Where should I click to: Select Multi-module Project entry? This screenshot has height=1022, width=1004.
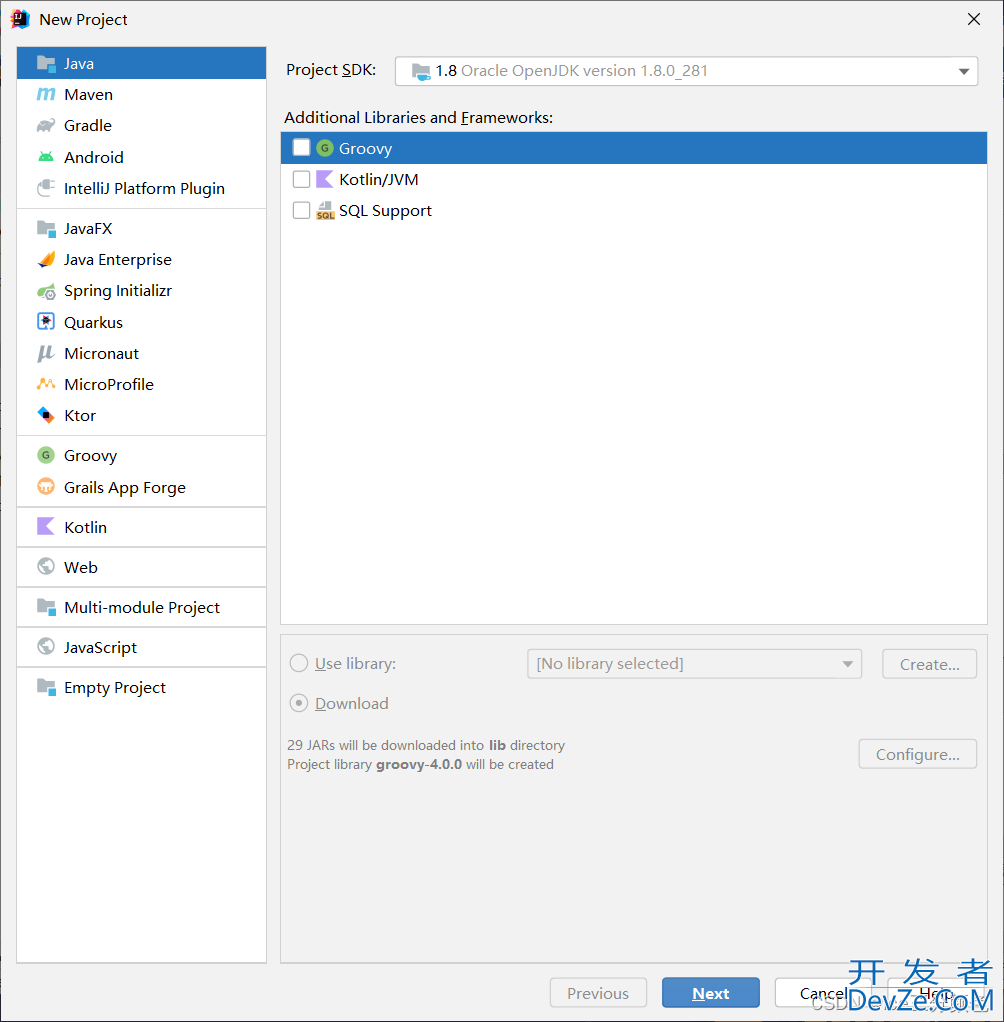[x=141, y=607]
